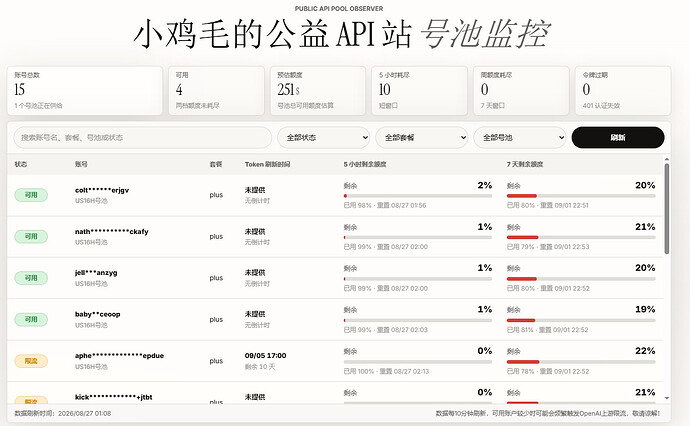The height and width of the screenshot is (426, 690).
Task: Click the 状态 column header
Action: pyautogui.click(x=21, y=164)
